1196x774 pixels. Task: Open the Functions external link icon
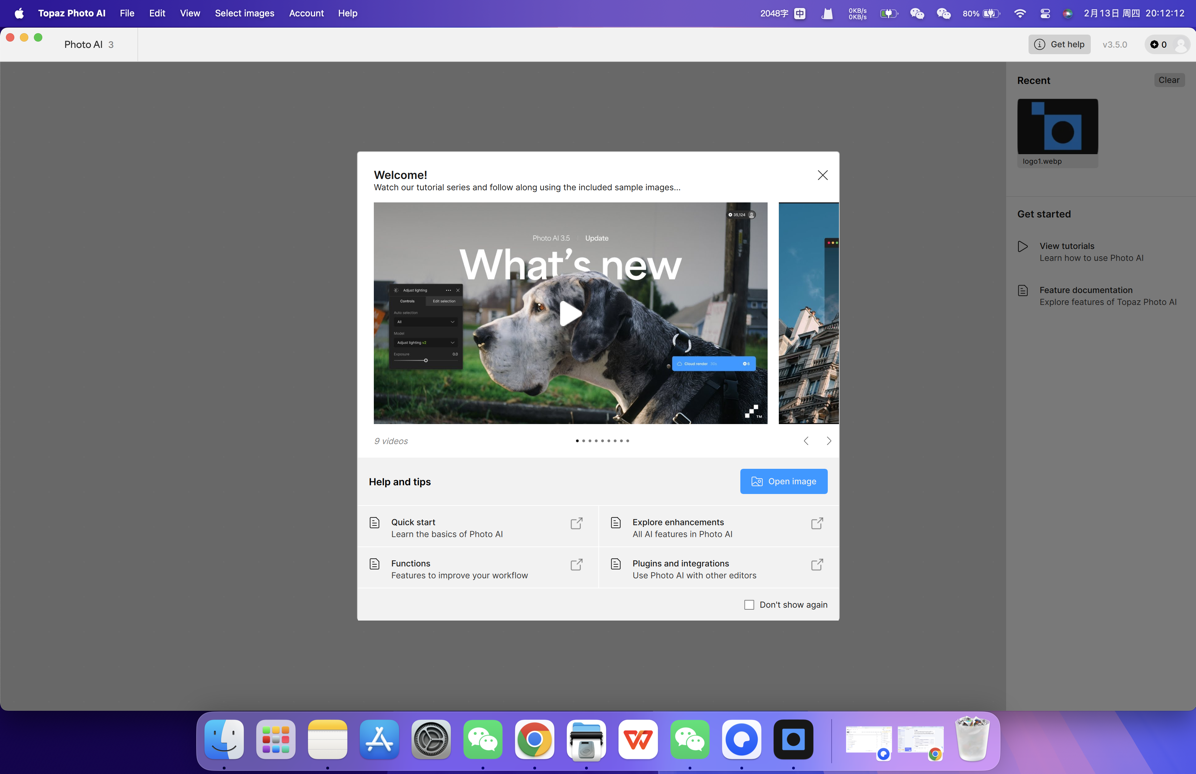tap(576, 565)
